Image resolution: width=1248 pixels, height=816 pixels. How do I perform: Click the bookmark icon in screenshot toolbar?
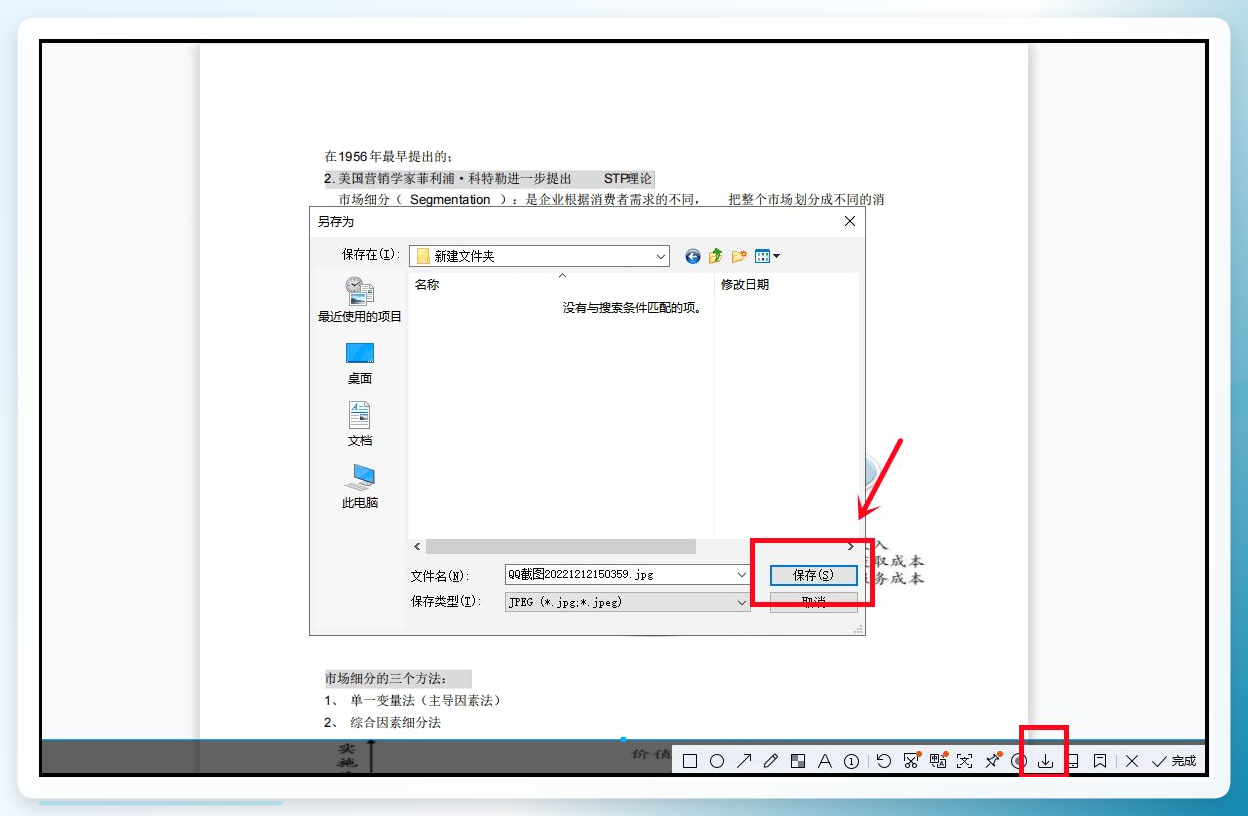tap(1100, 761)
